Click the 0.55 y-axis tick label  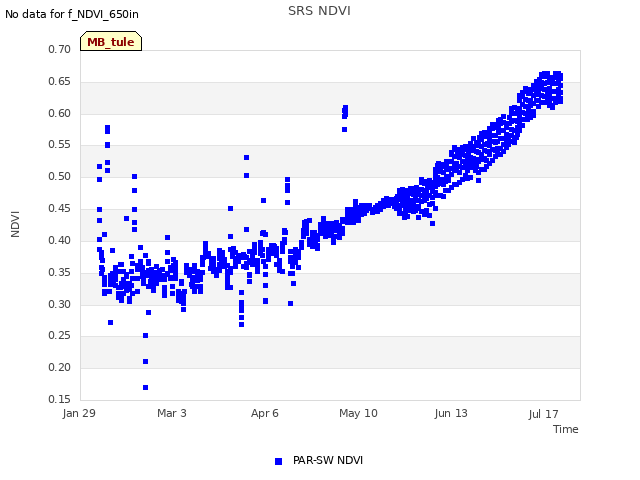60,144
